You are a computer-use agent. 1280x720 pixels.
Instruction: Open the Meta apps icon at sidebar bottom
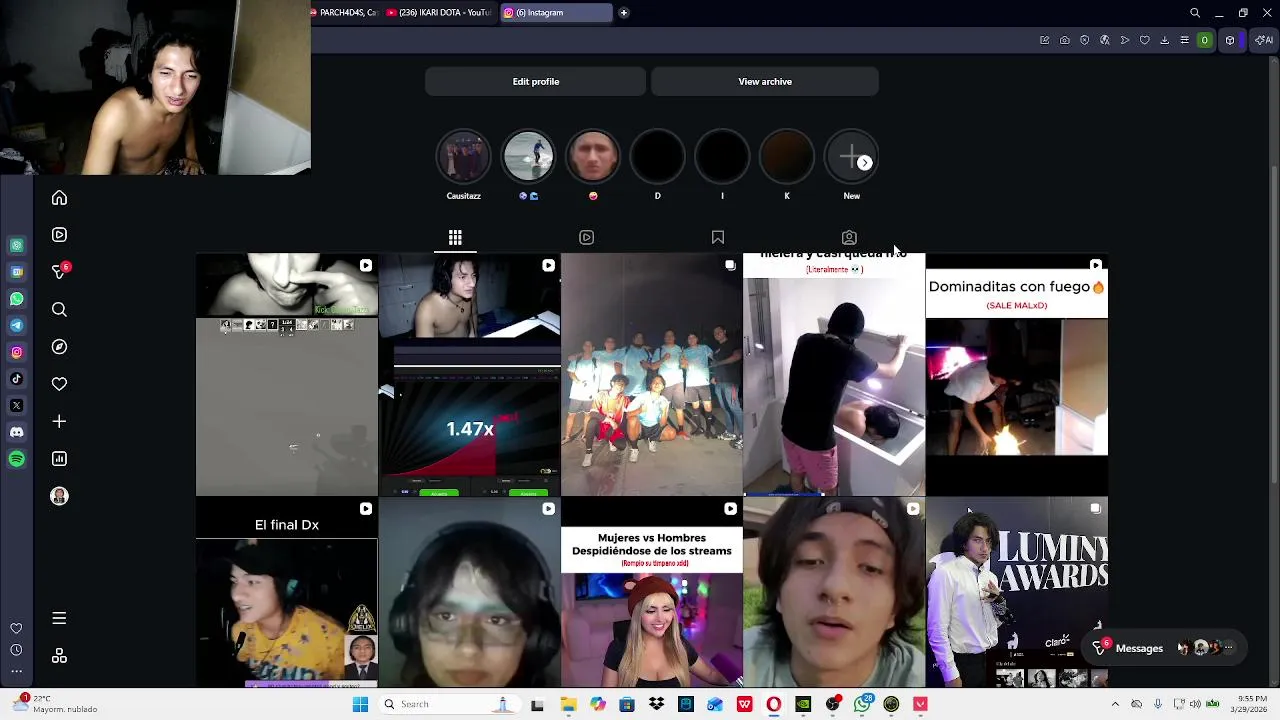[59, 656]
